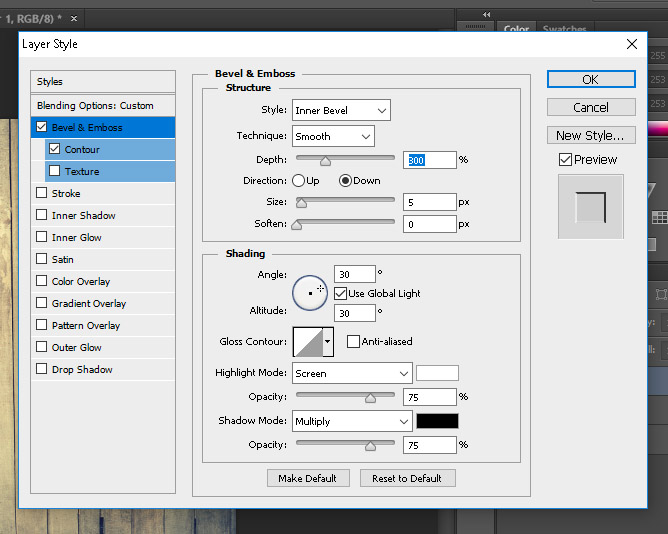Click the New Style... button
The height and width of the screenshot is (534, 668).
tap(590, 135)
